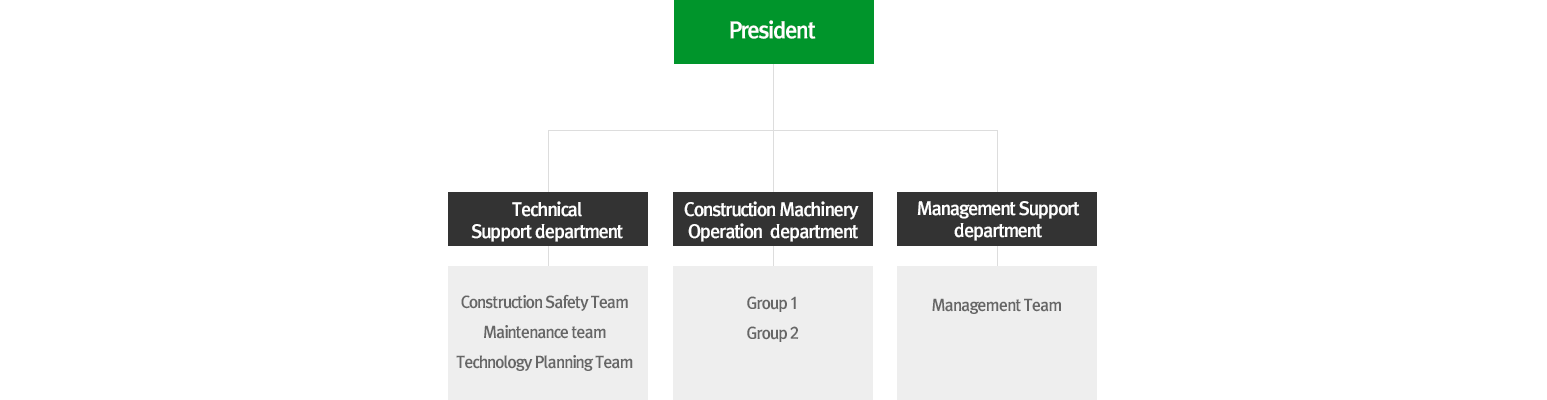Click the vertical connector line below President
1547x400 pixels.
click(x=773, y=96)
